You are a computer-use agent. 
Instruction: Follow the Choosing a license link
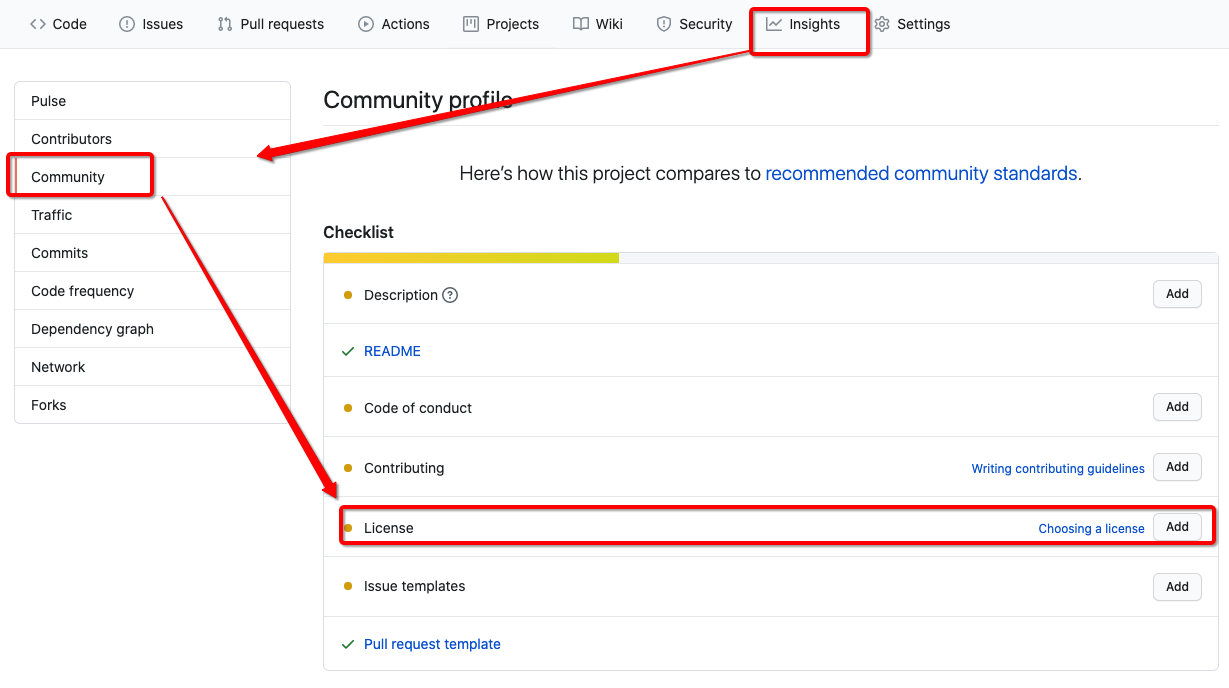click(x=1091, y=528)
